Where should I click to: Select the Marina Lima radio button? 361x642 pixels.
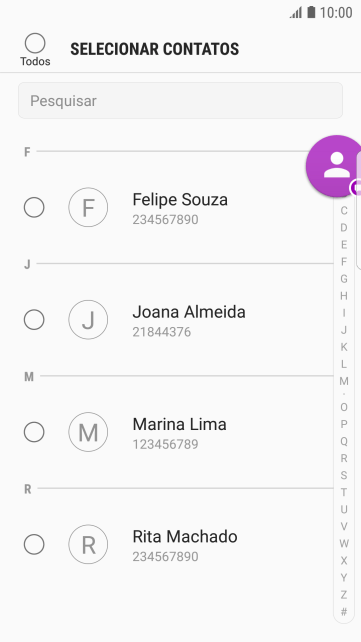click(x=34, y=432)
